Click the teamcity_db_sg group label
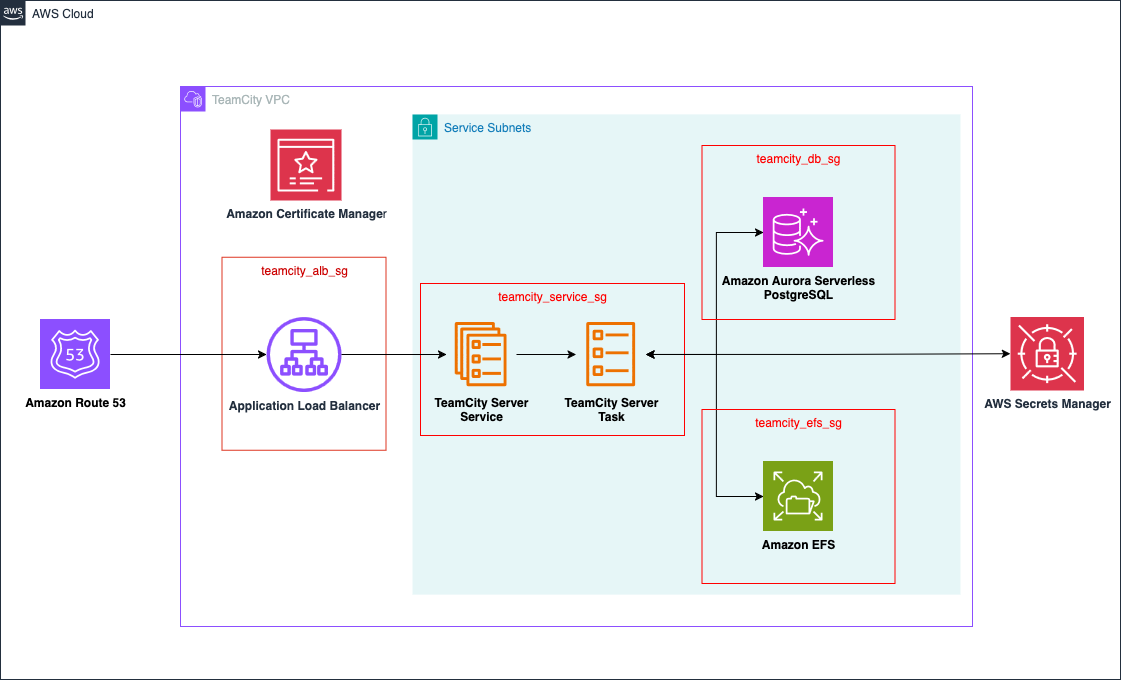 797,158
